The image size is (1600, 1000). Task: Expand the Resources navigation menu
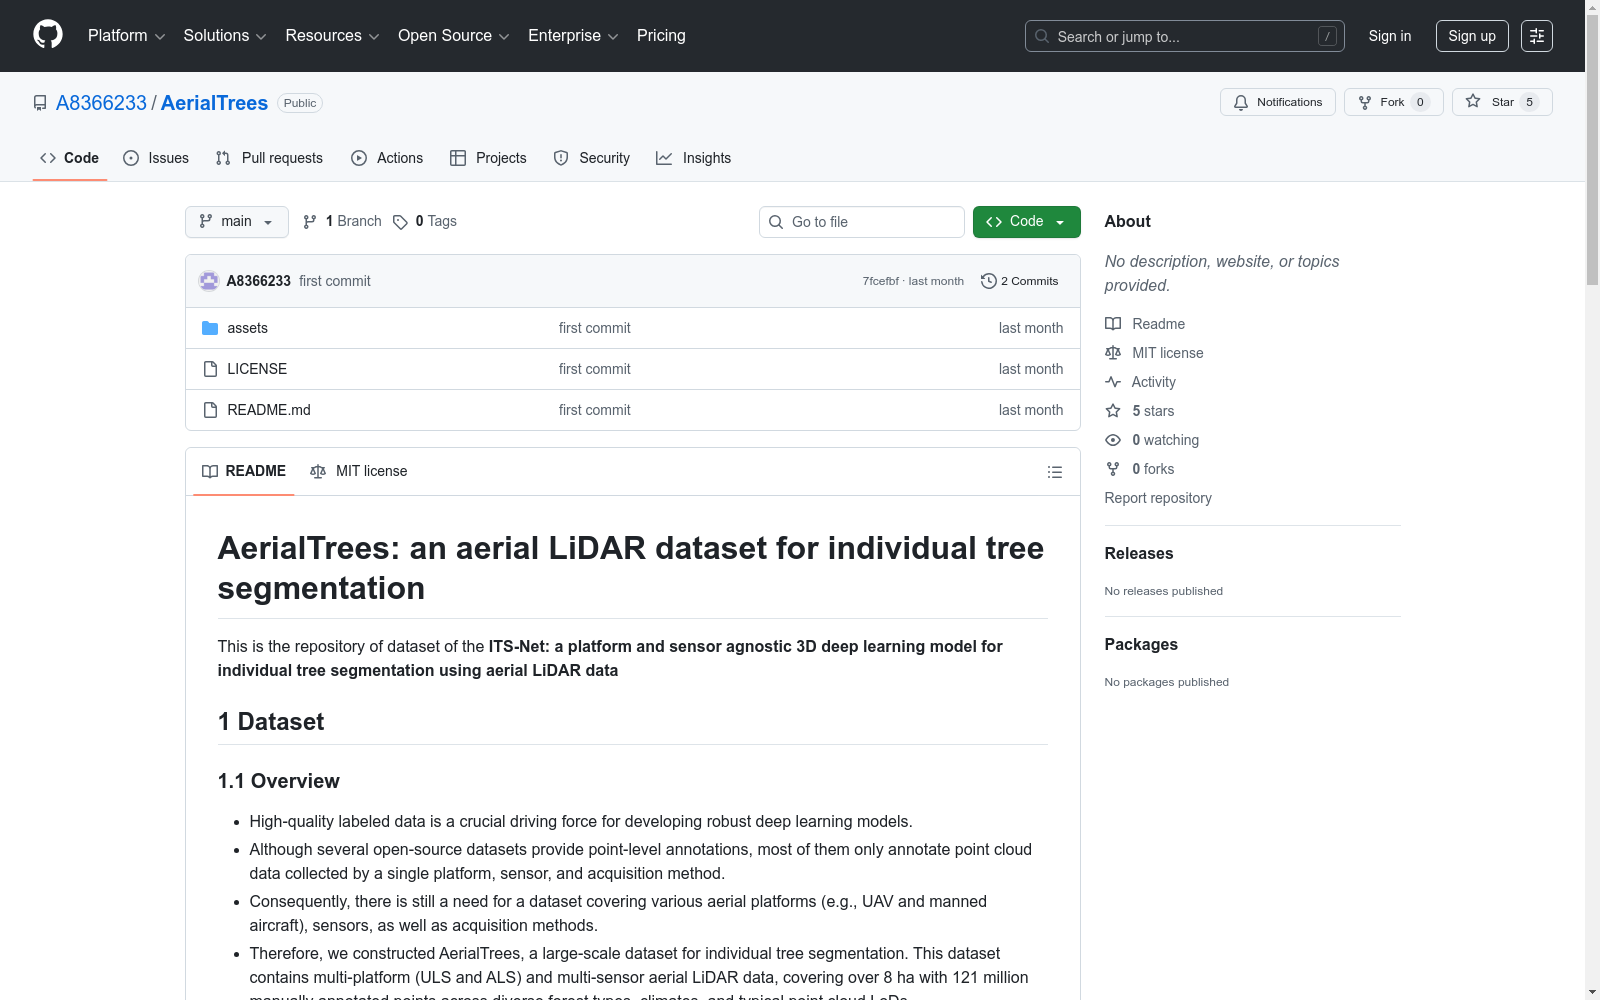pos(332,36)
